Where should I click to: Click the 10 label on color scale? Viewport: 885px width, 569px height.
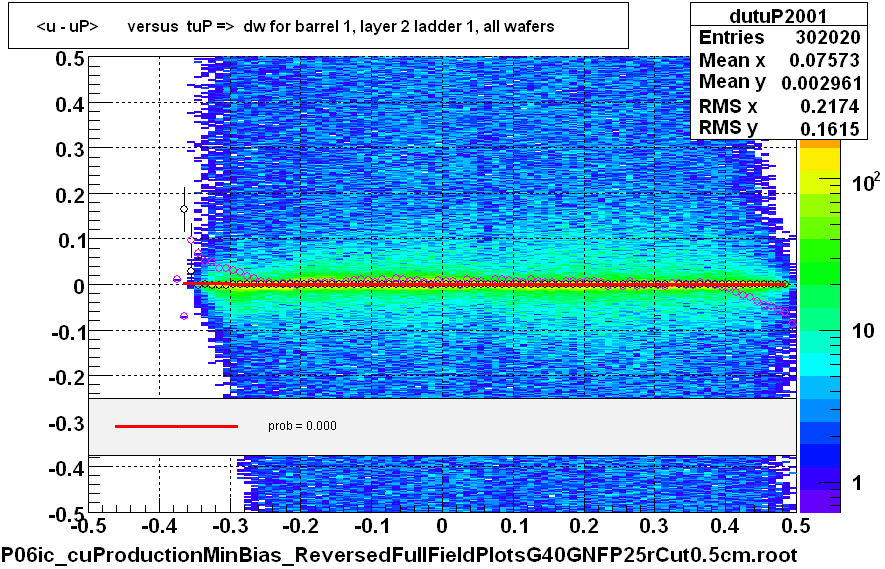tap(863, 331)
